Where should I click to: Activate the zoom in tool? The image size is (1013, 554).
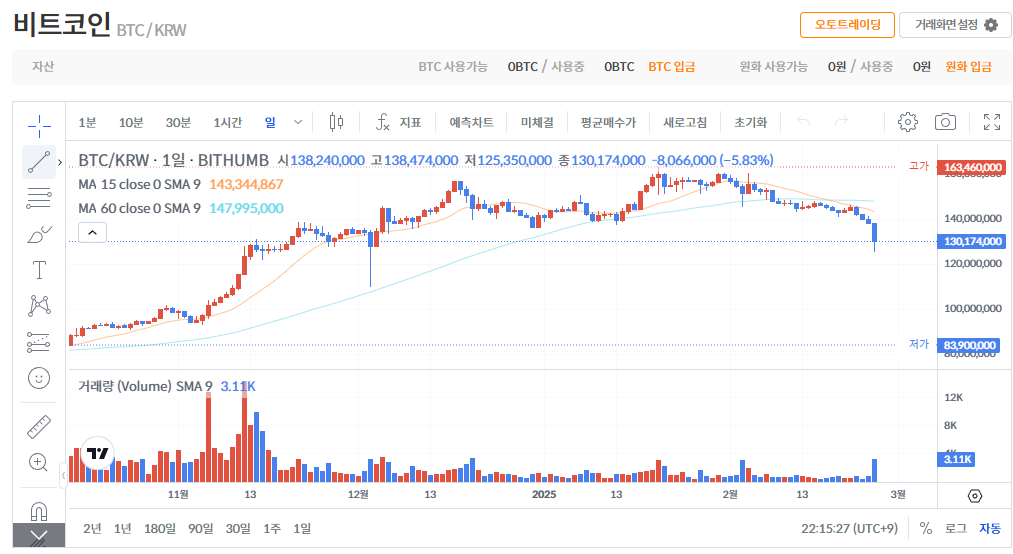[39, 462]
